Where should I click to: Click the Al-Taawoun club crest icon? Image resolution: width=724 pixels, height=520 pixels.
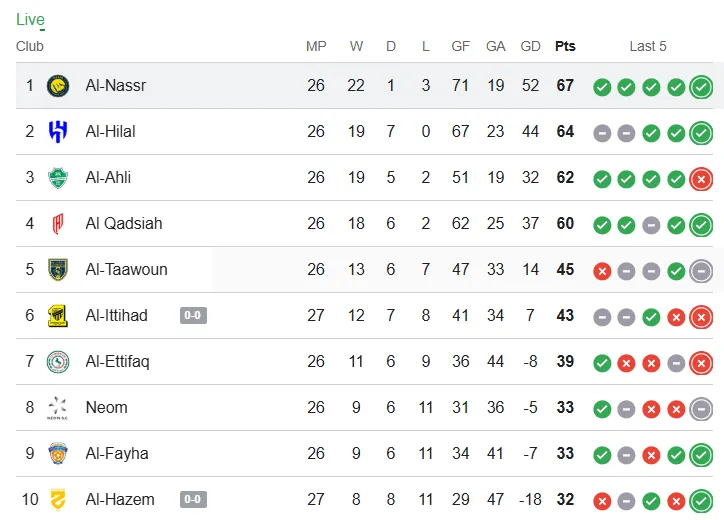58,270
